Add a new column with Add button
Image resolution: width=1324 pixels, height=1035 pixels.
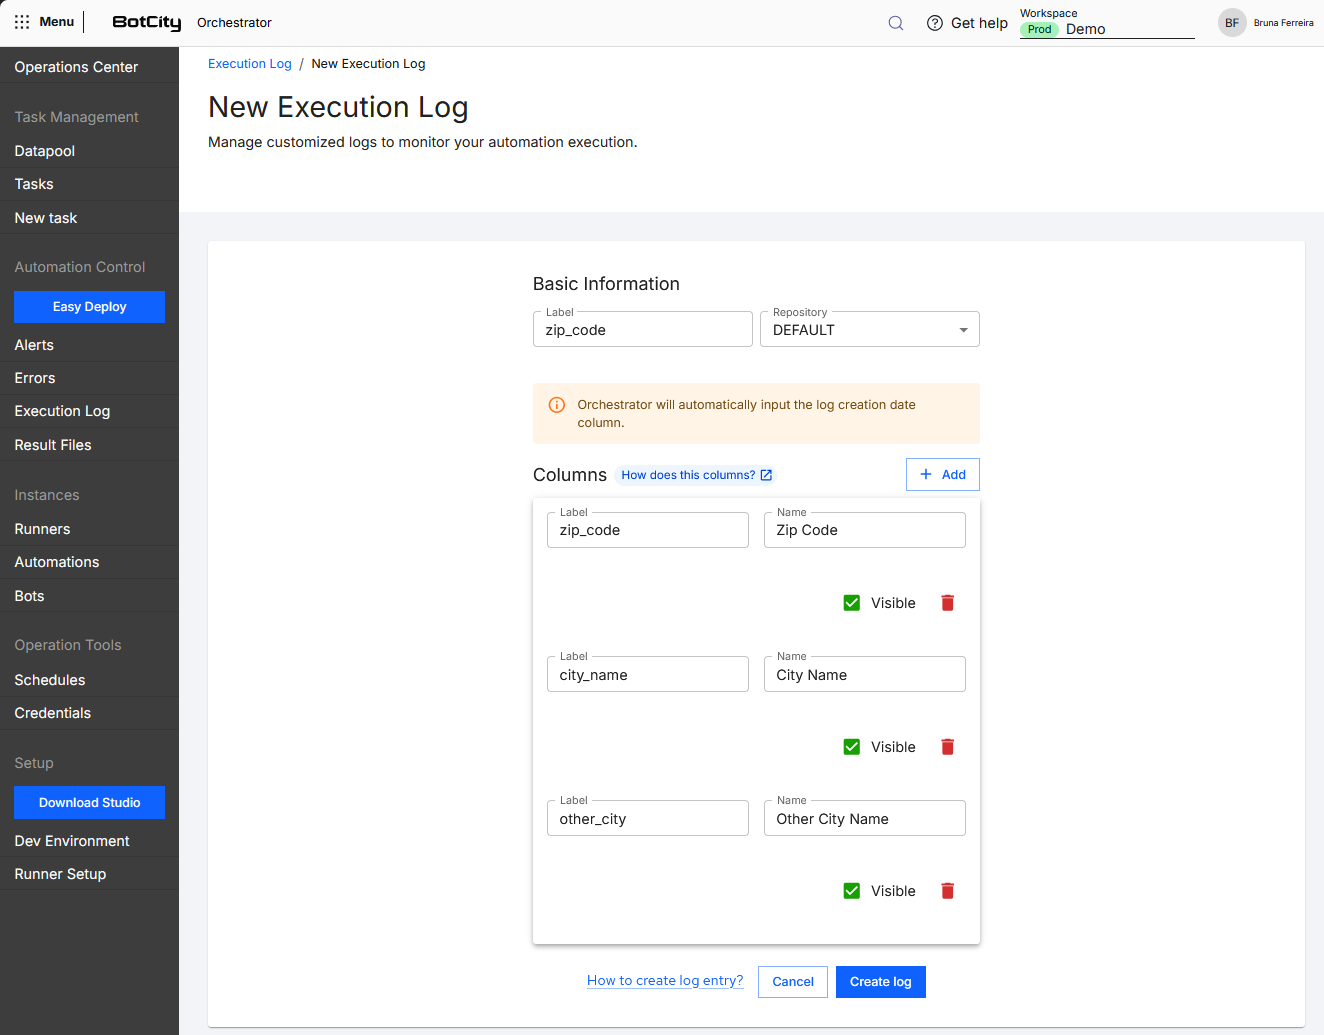[942, 475]
